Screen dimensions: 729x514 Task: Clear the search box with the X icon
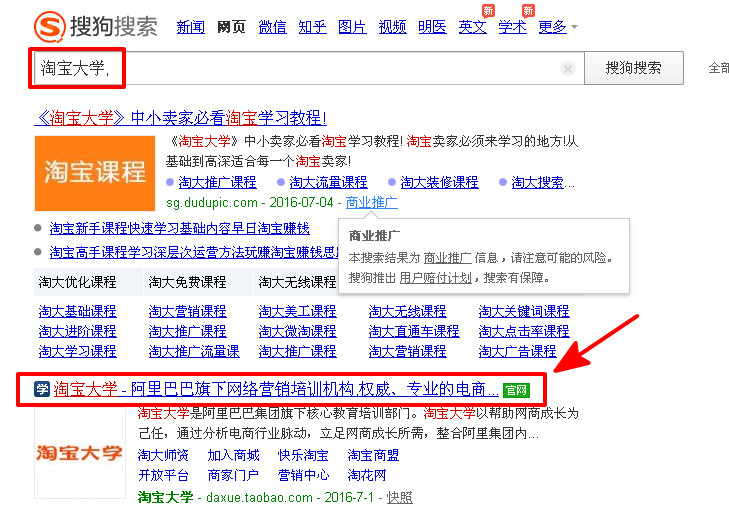(567, 69)
